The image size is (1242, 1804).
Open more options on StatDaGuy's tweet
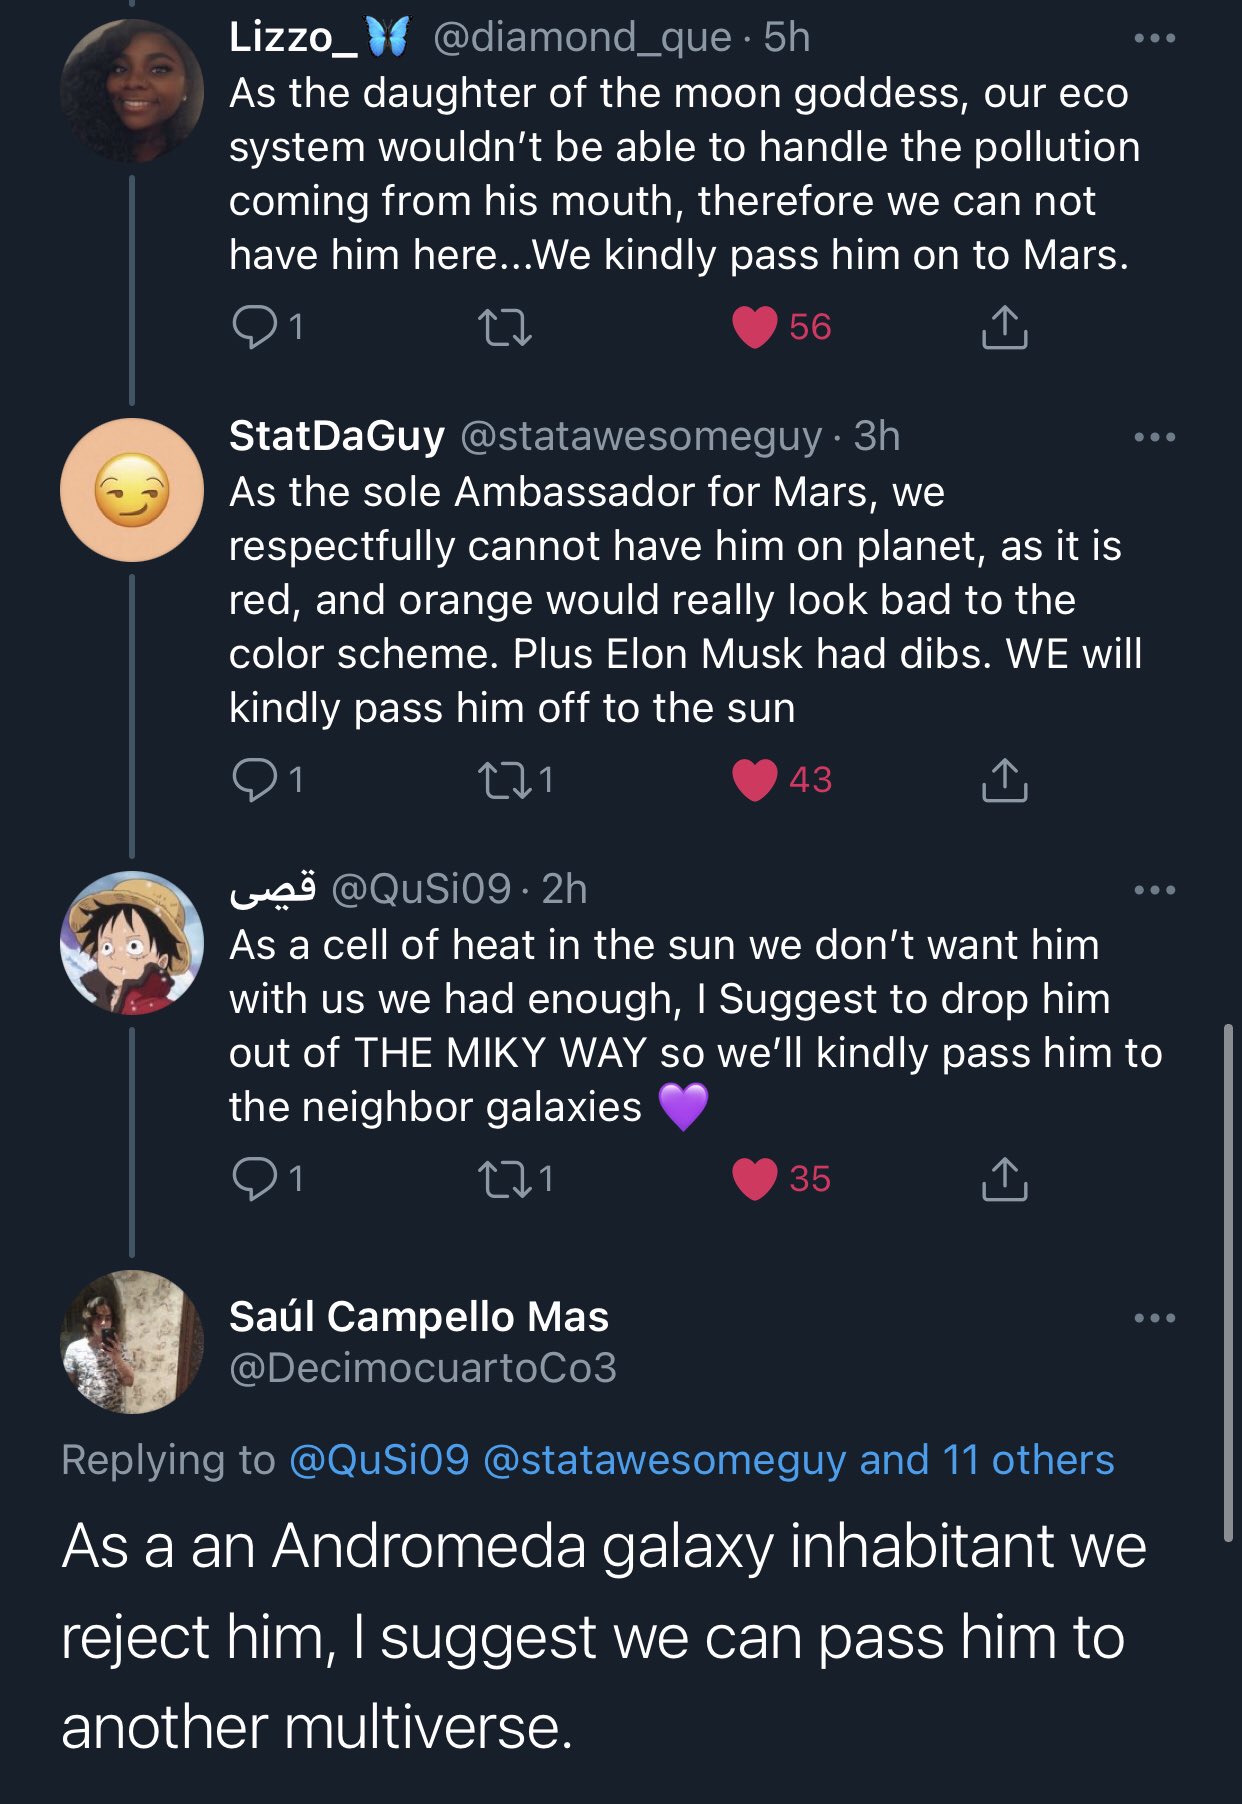(x=1155, y=438)
